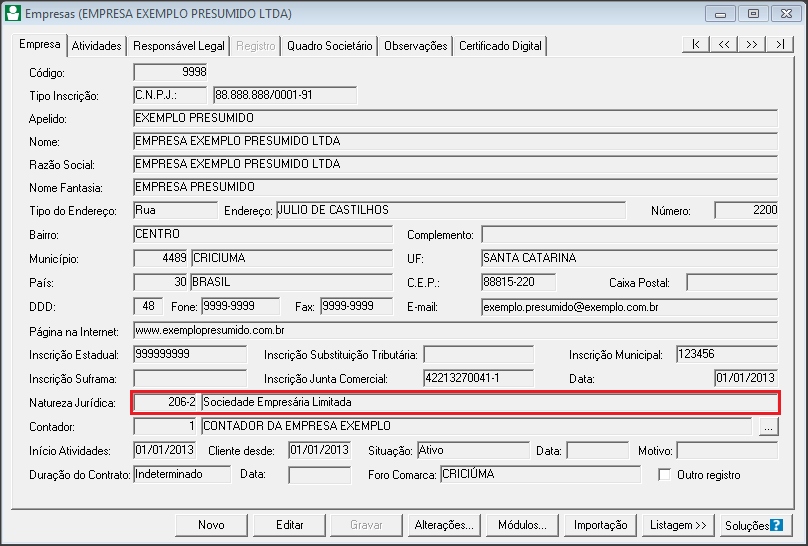This screenshot has width=808, height=546.
Task: Click the Fax field 9999-9999
Action: click(x=356, y=306)
